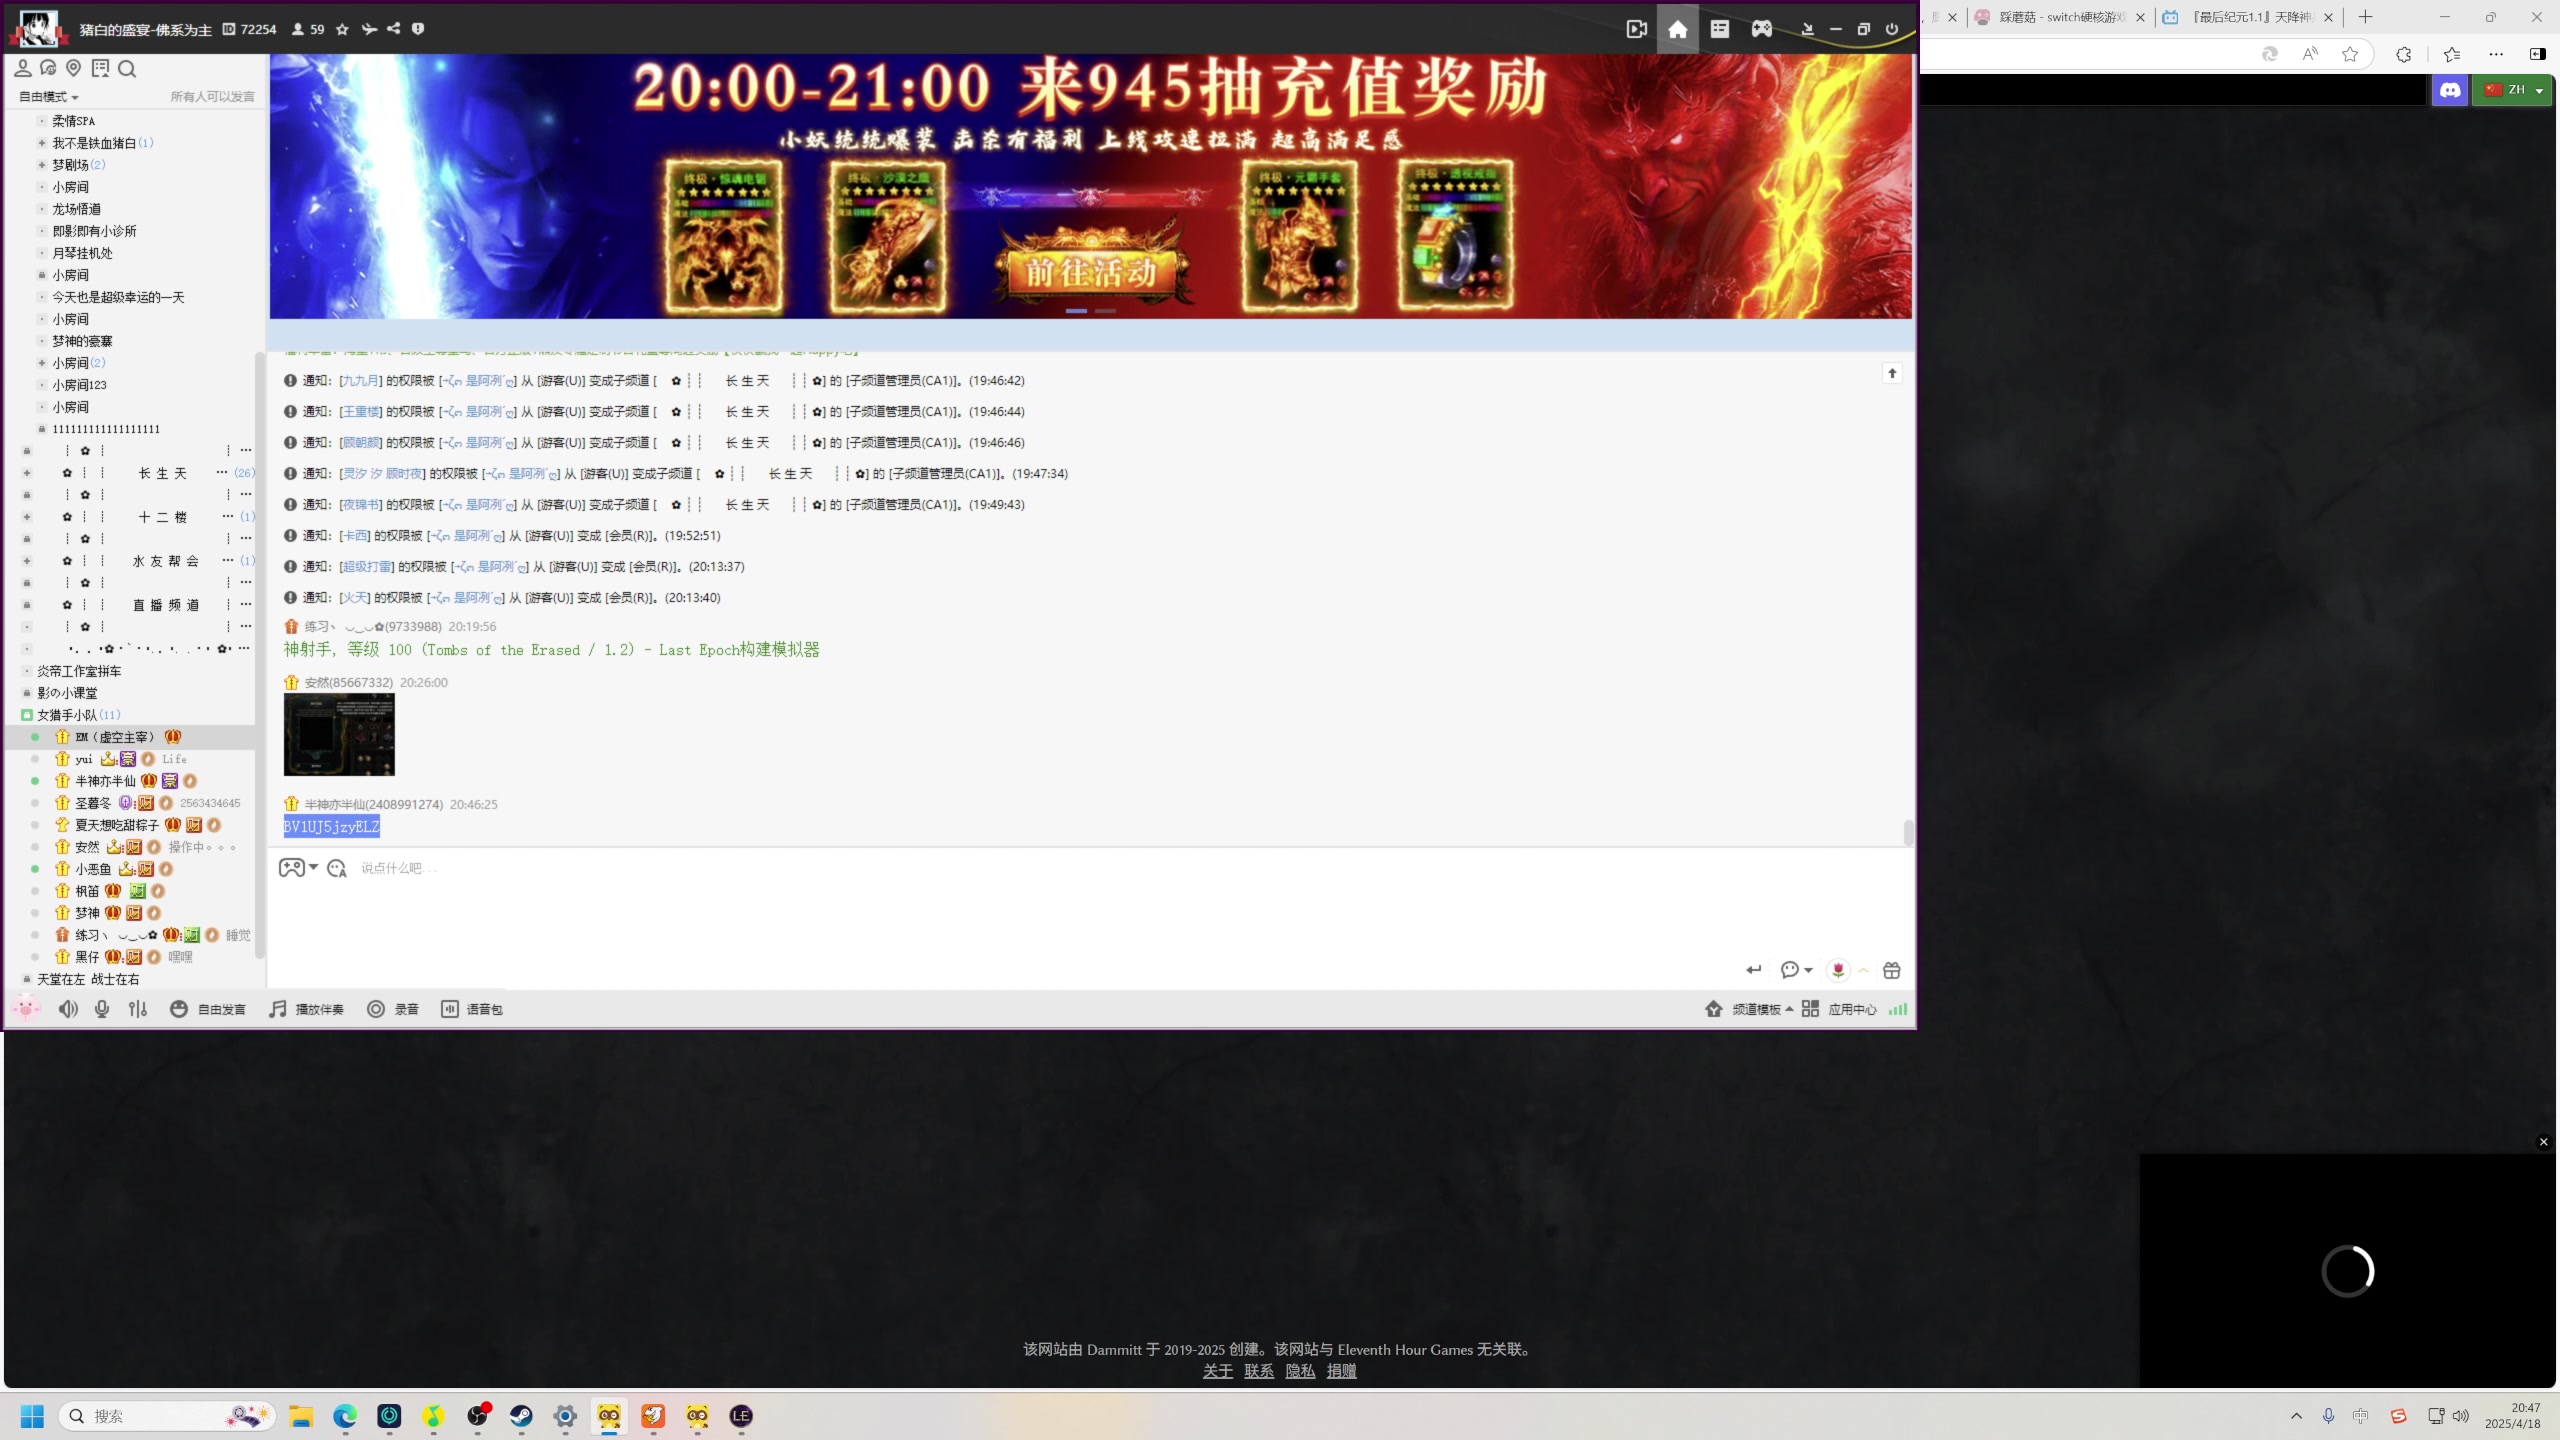Screen dimensions: 2560x1440
Task: Open the card layout icon in the YY title bar
Action: pos(1720,29)
